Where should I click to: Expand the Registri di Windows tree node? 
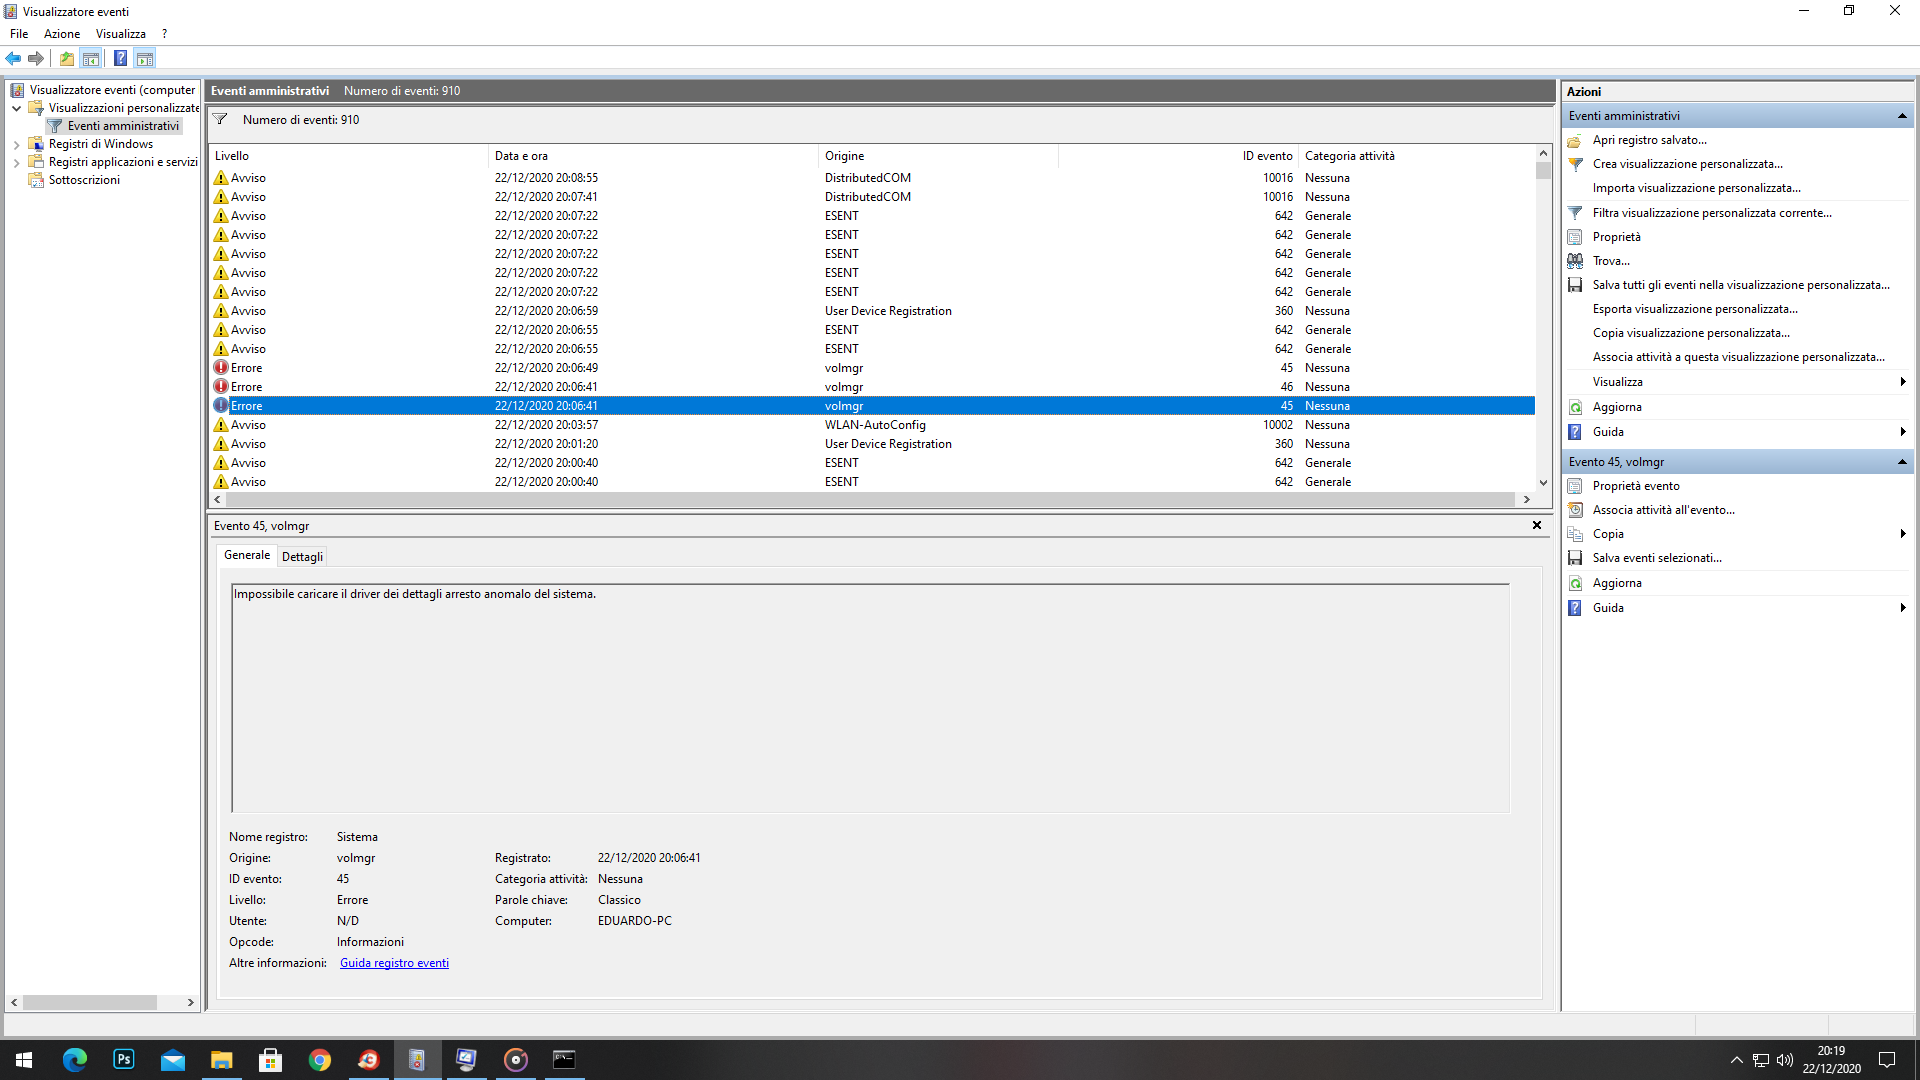pyautogui.click(x=16, y=144)
